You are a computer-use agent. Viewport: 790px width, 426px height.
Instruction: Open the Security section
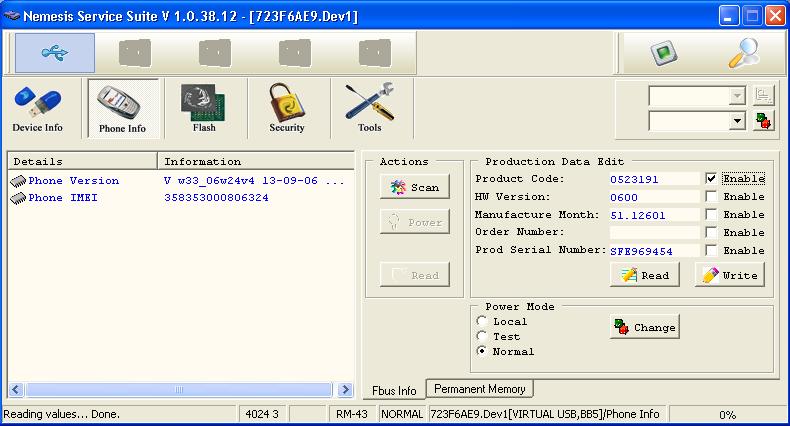[x=287, y=109]
